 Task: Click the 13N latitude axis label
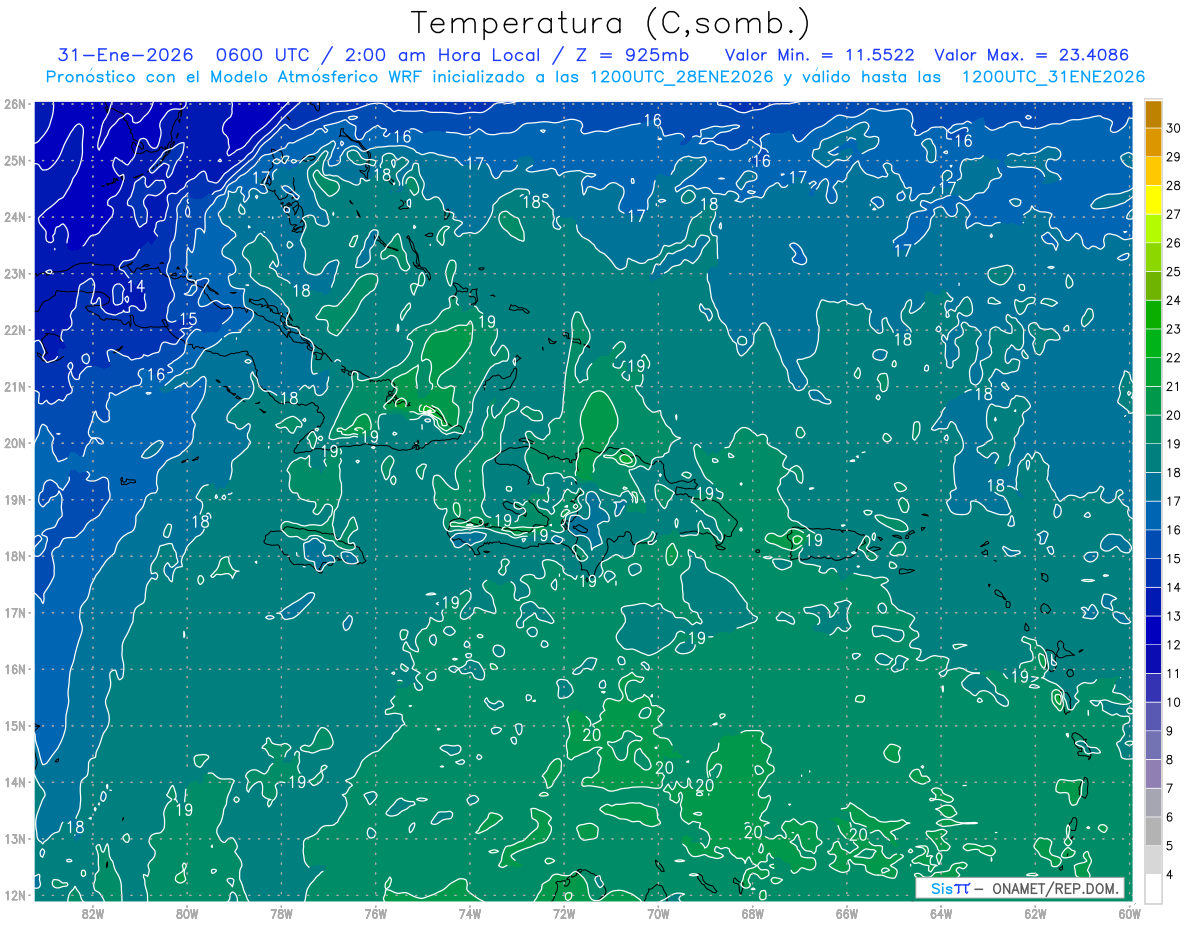[15, 839]
